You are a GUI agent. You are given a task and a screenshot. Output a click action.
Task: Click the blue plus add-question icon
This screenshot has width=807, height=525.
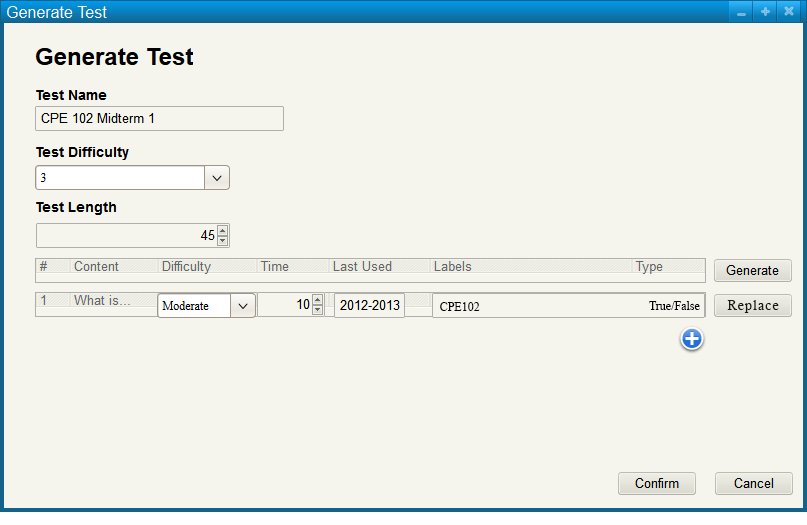point(692,339)
